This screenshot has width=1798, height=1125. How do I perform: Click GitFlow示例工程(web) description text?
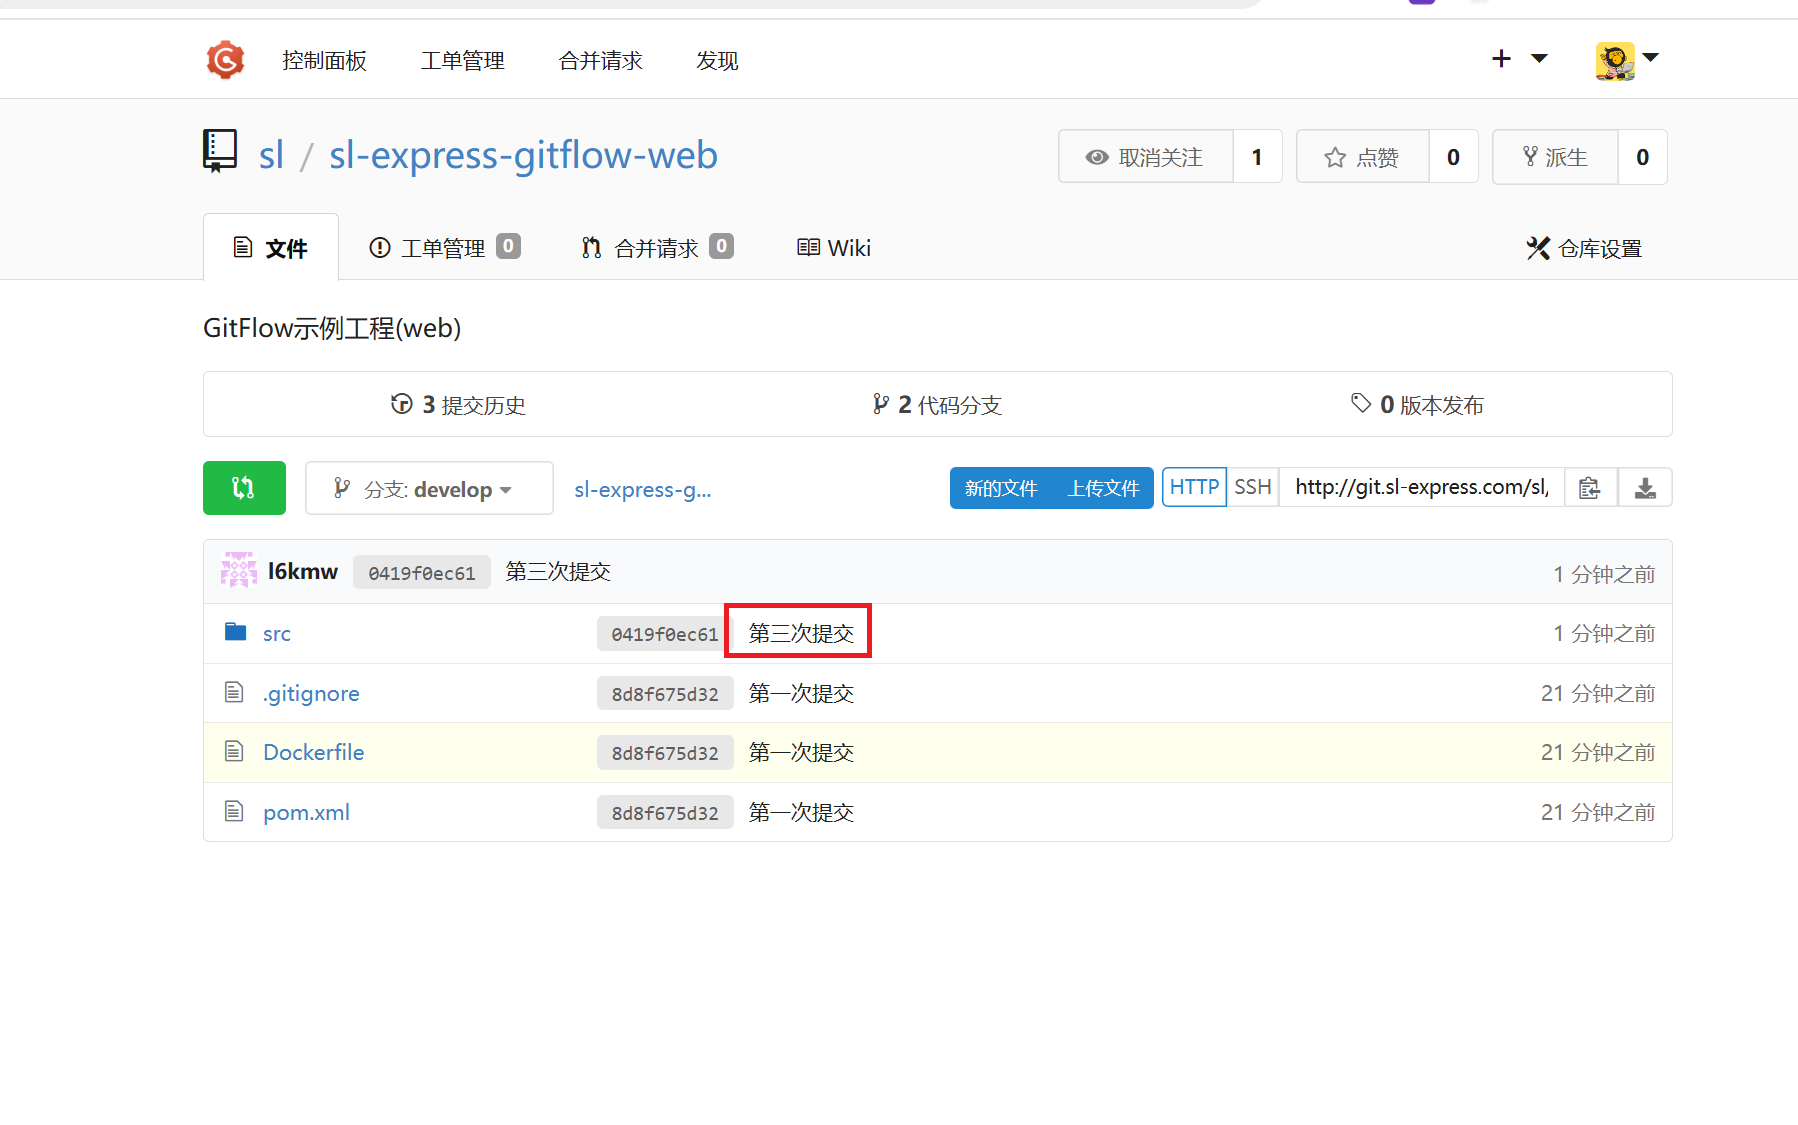[x=332, y=328]
